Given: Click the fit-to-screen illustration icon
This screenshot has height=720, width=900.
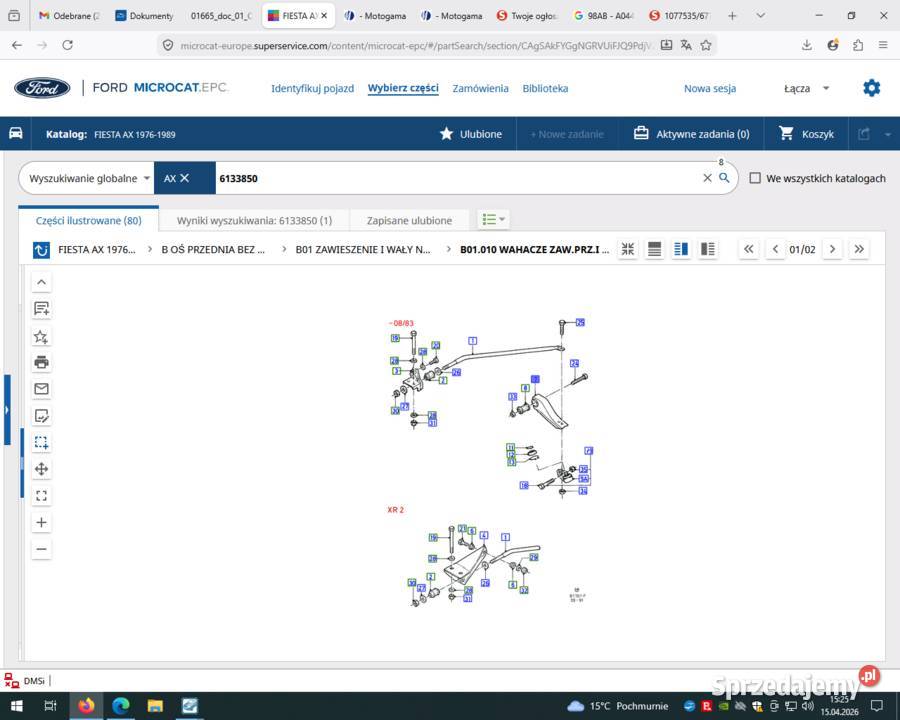Looking at the screenshot, I should (x=41, y=495).
